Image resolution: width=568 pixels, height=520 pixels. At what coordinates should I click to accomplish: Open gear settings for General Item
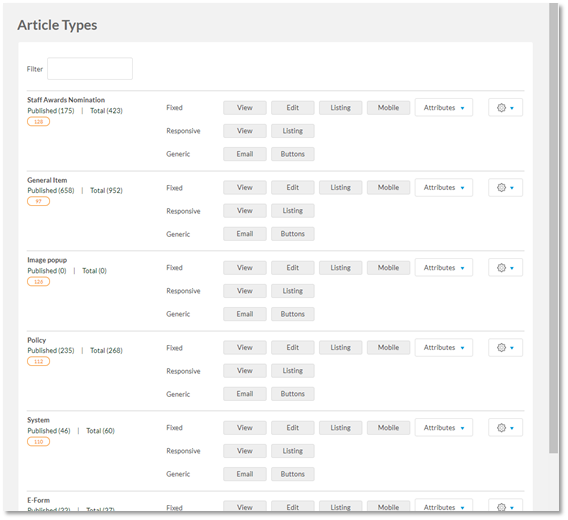coord(505,188)
